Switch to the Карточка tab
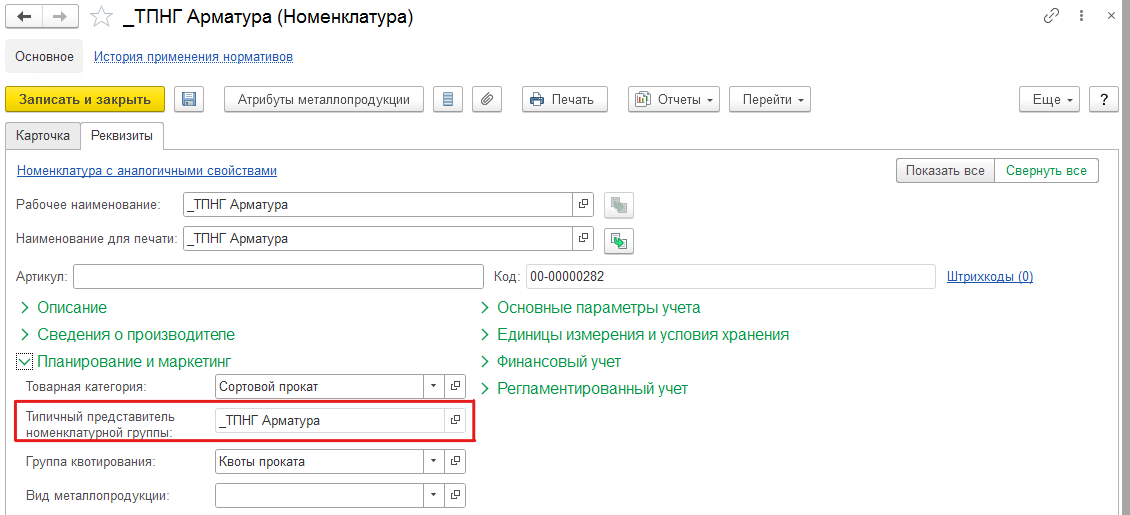 point(43,135)
